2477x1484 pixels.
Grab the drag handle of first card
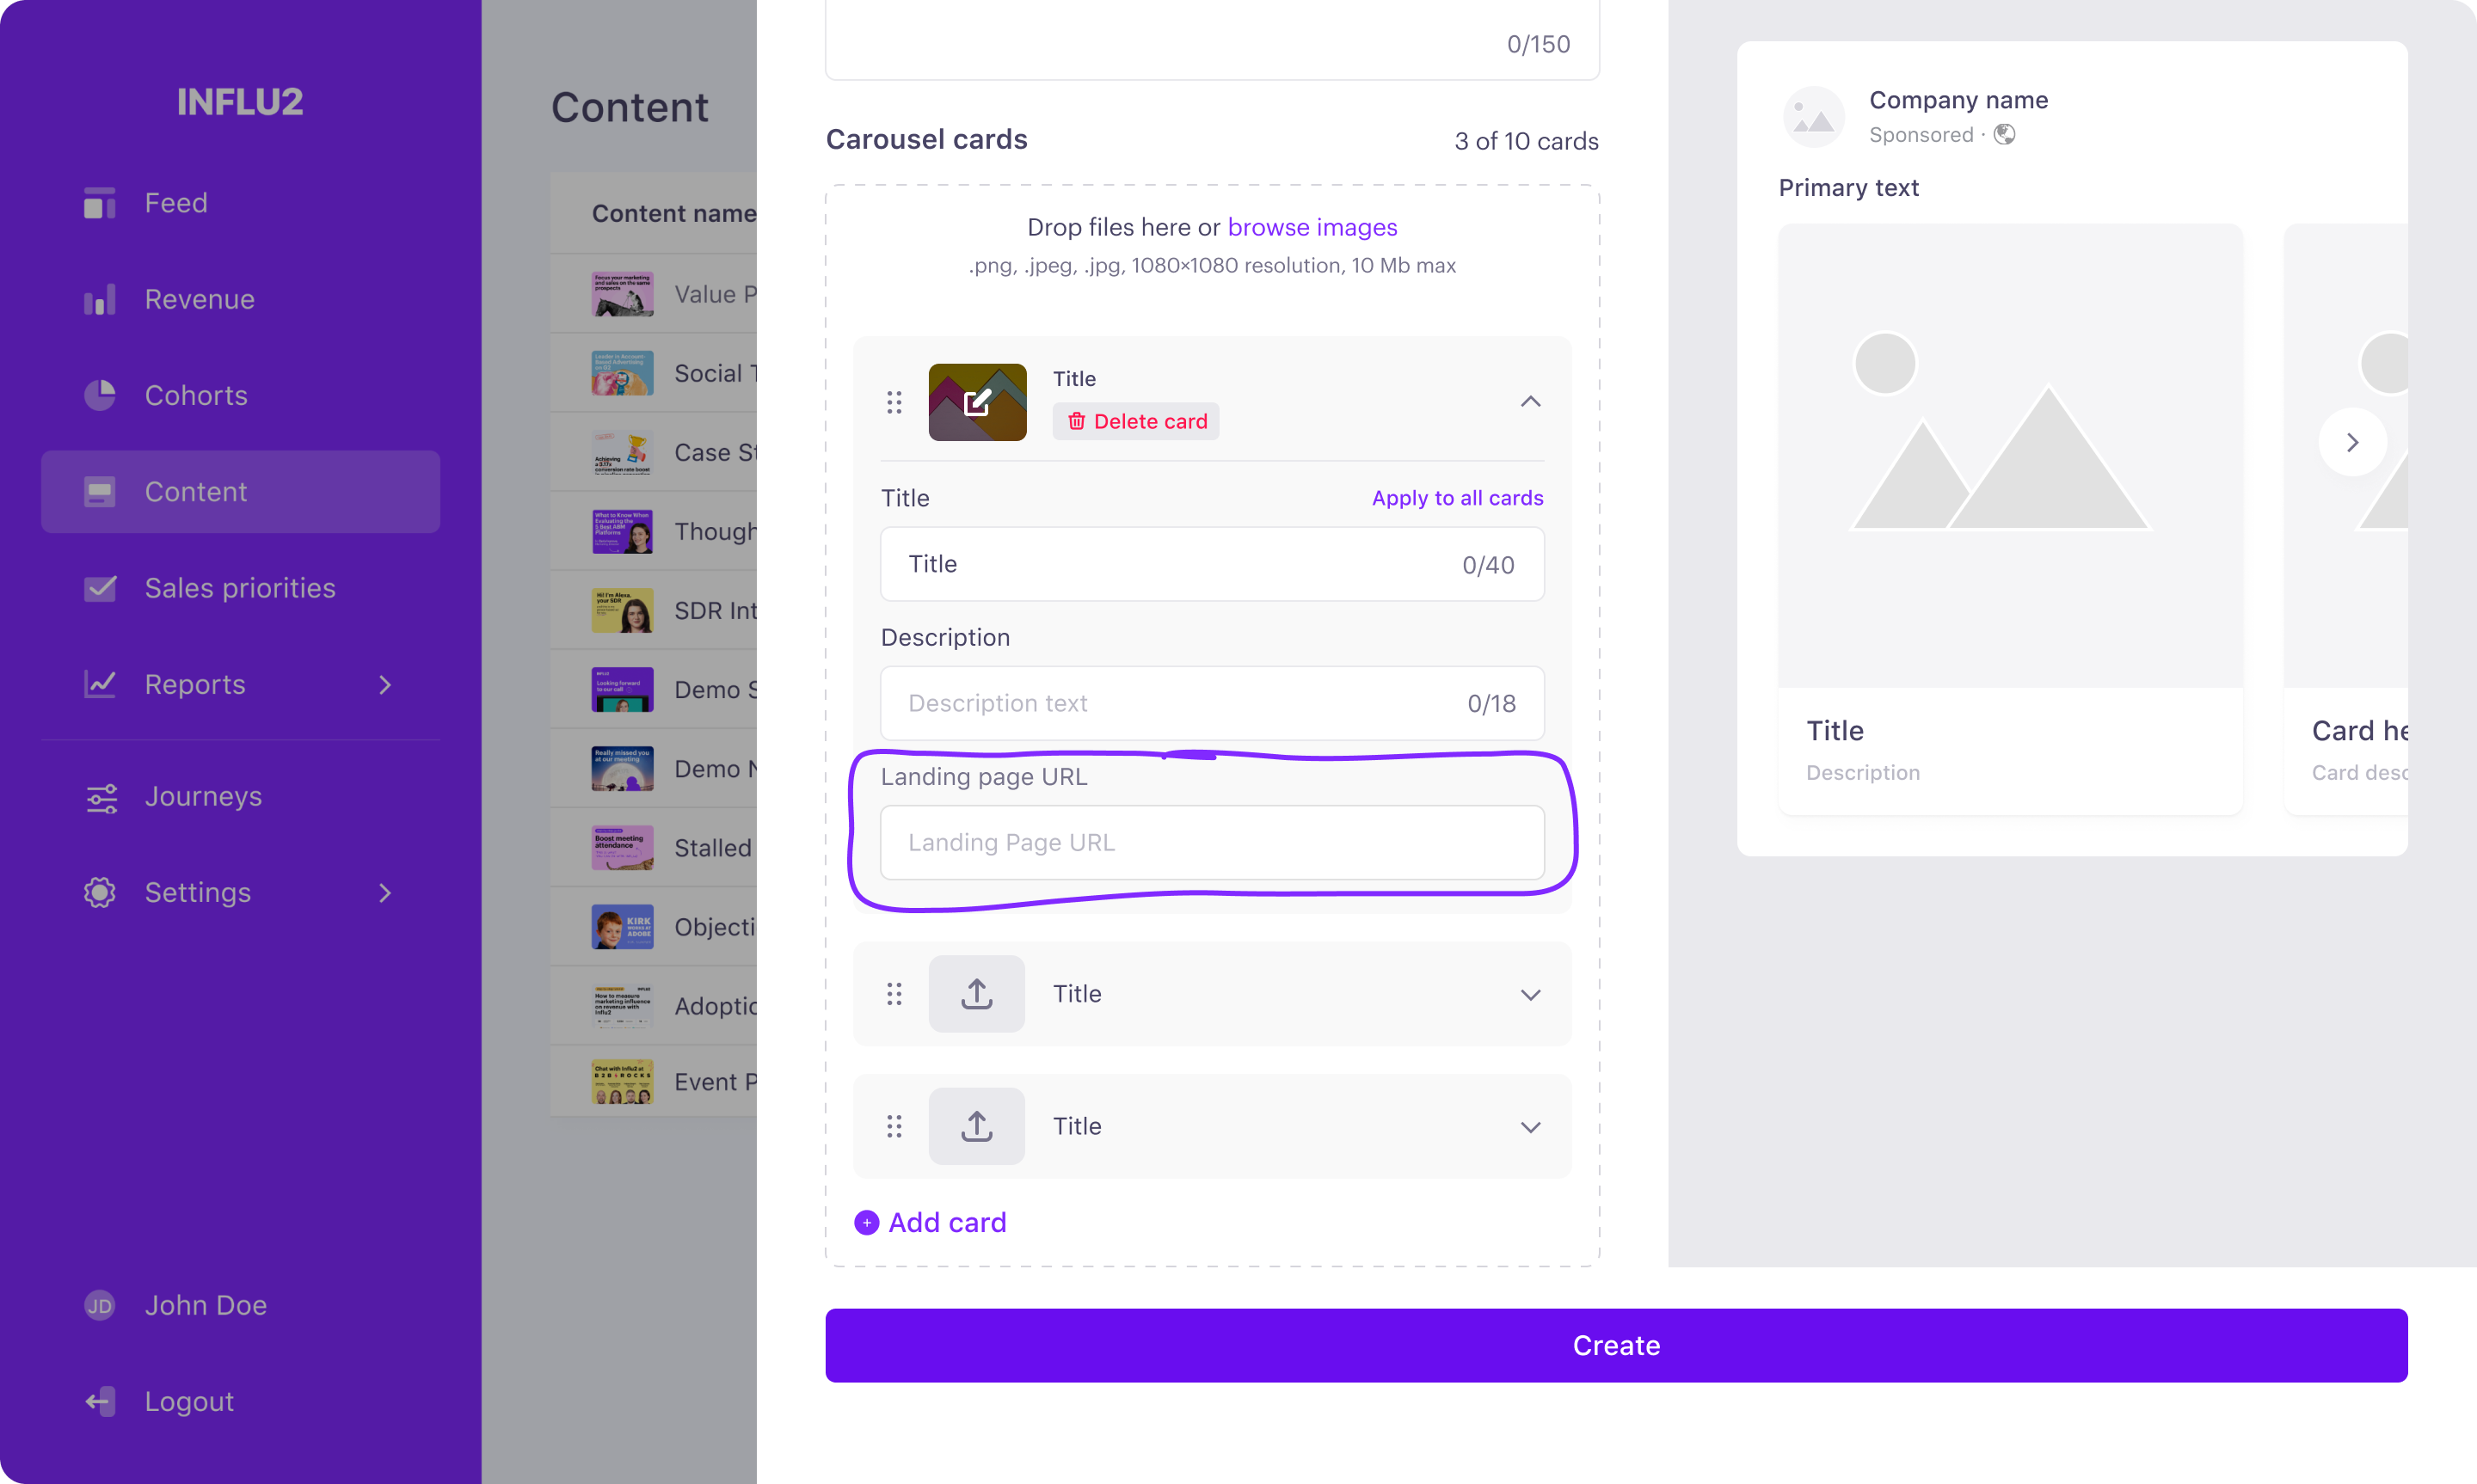point(894,402)
